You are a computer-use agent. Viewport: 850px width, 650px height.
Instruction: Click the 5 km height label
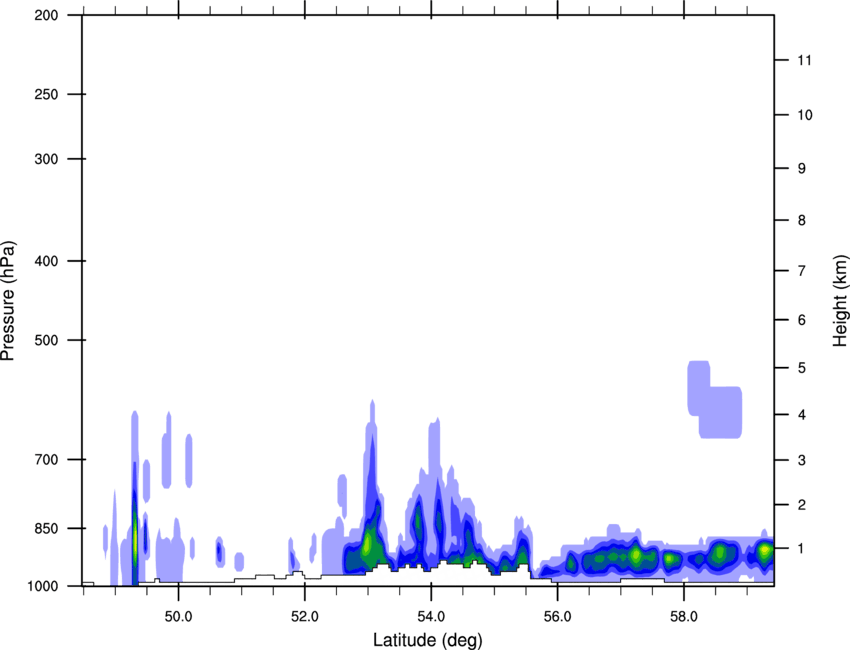tap(802, 368)
